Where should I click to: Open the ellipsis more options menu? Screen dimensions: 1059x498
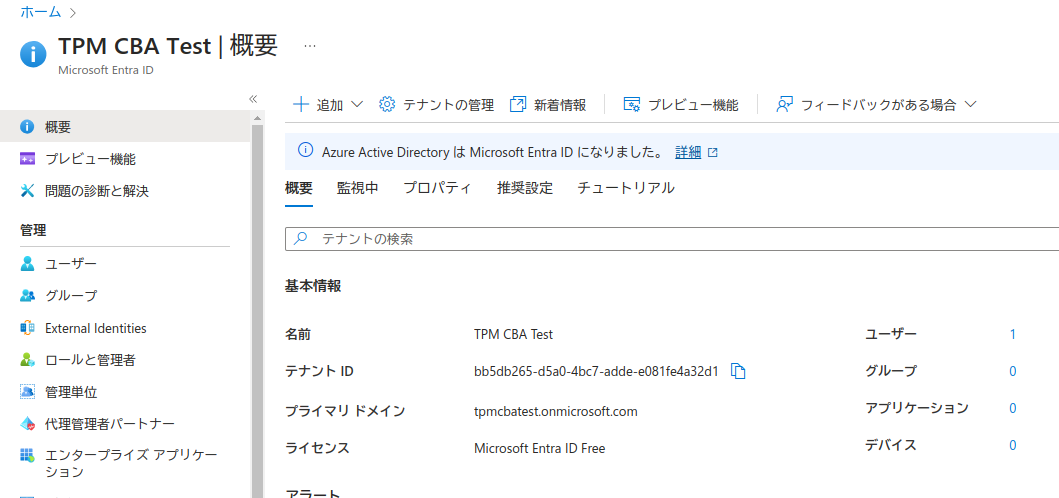click(310, 46)
